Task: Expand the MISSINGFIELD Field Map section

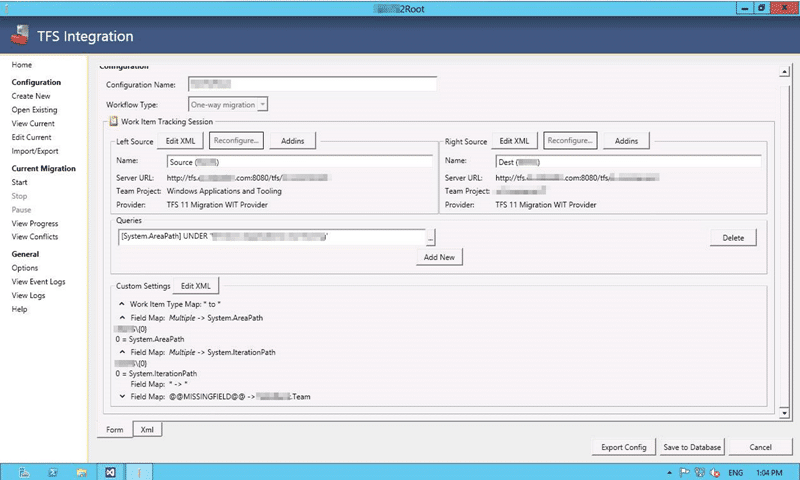Action: click(122, 396)
